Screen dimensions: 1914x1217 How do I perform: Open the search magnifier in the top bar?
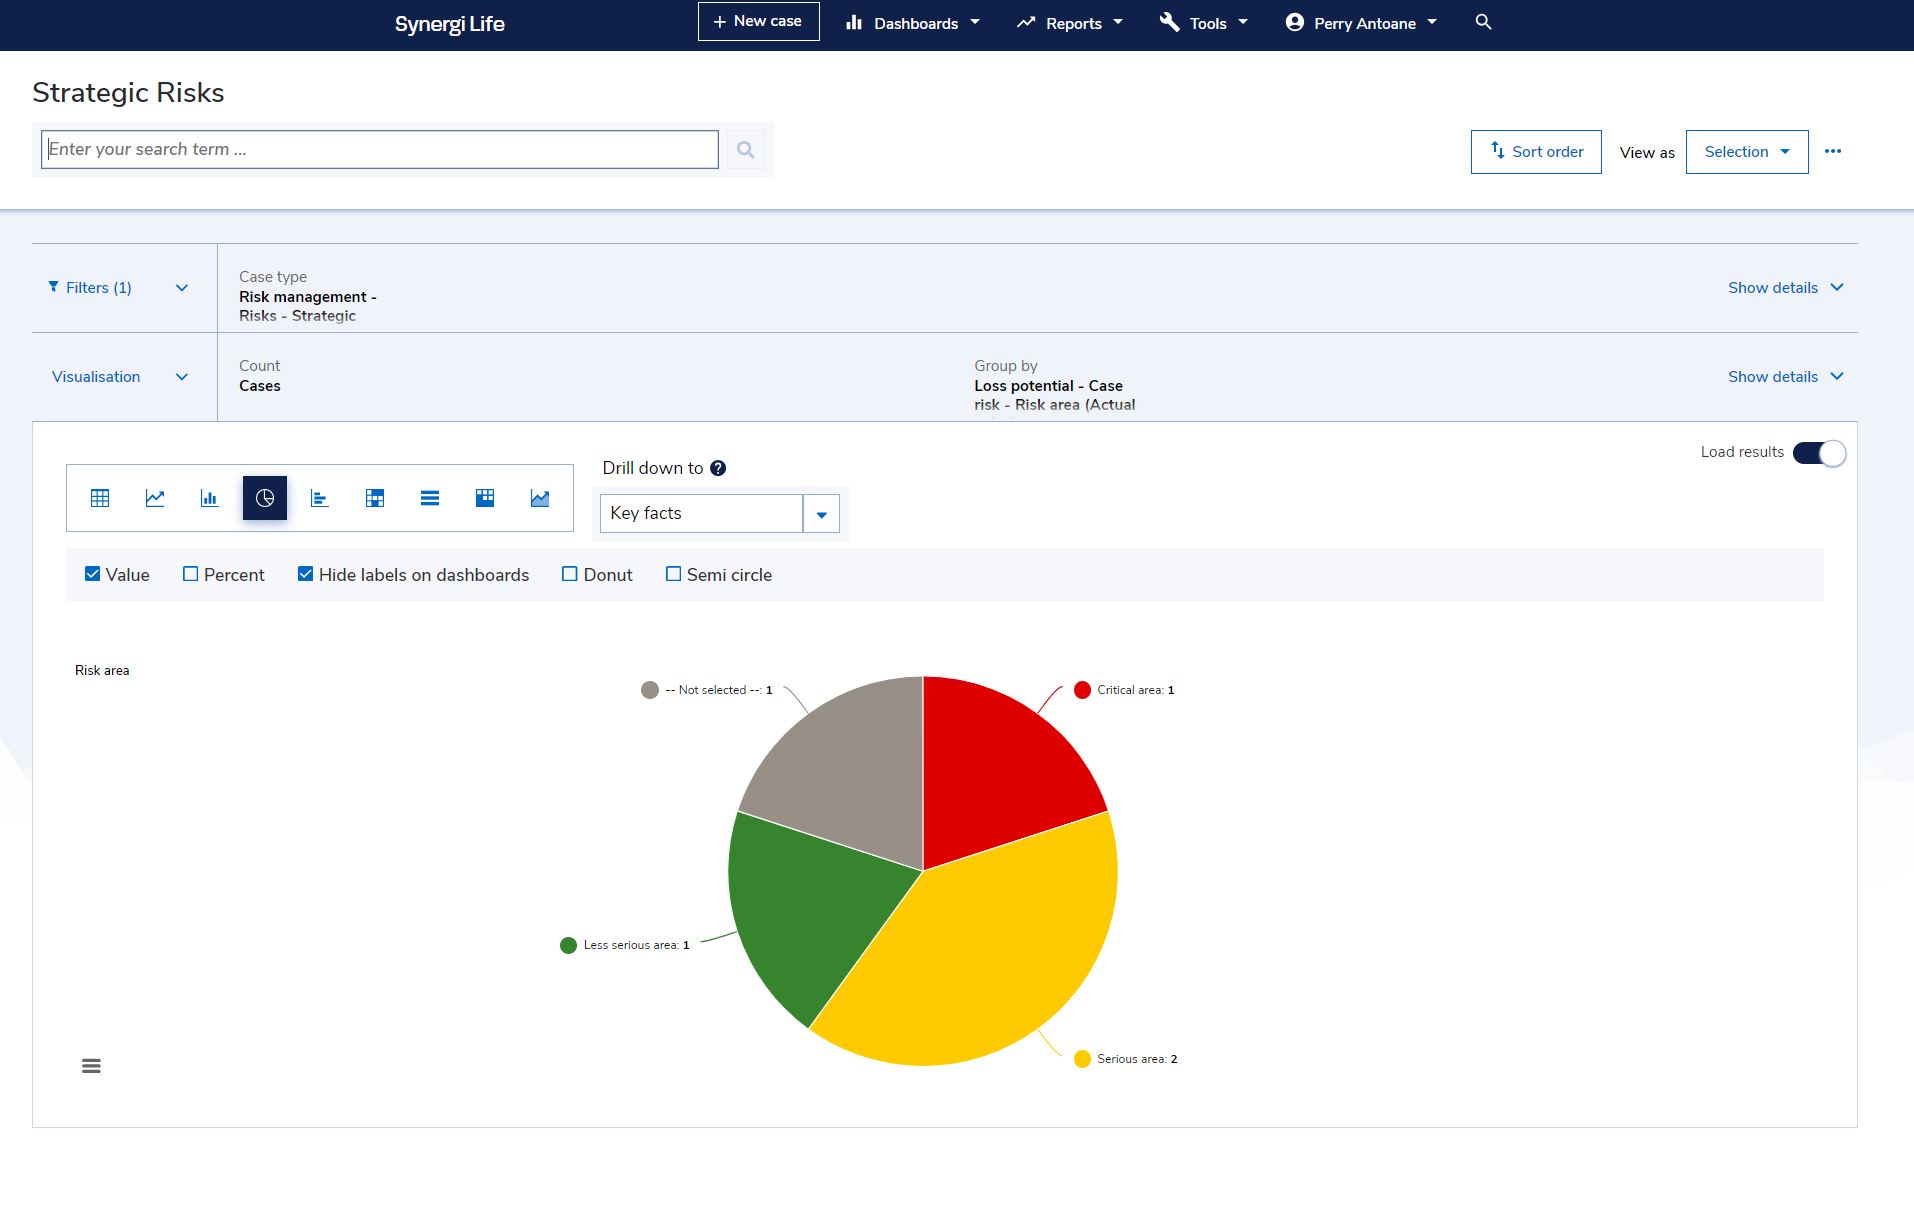[1482, 21]
